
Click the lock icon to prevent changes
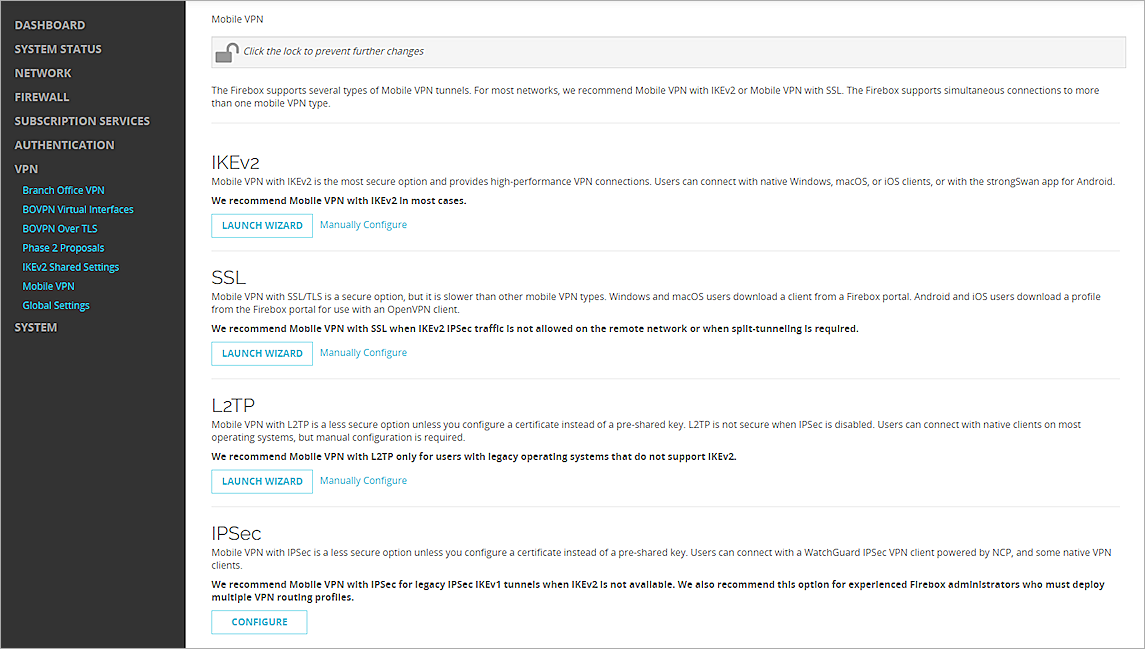(228, 52)
